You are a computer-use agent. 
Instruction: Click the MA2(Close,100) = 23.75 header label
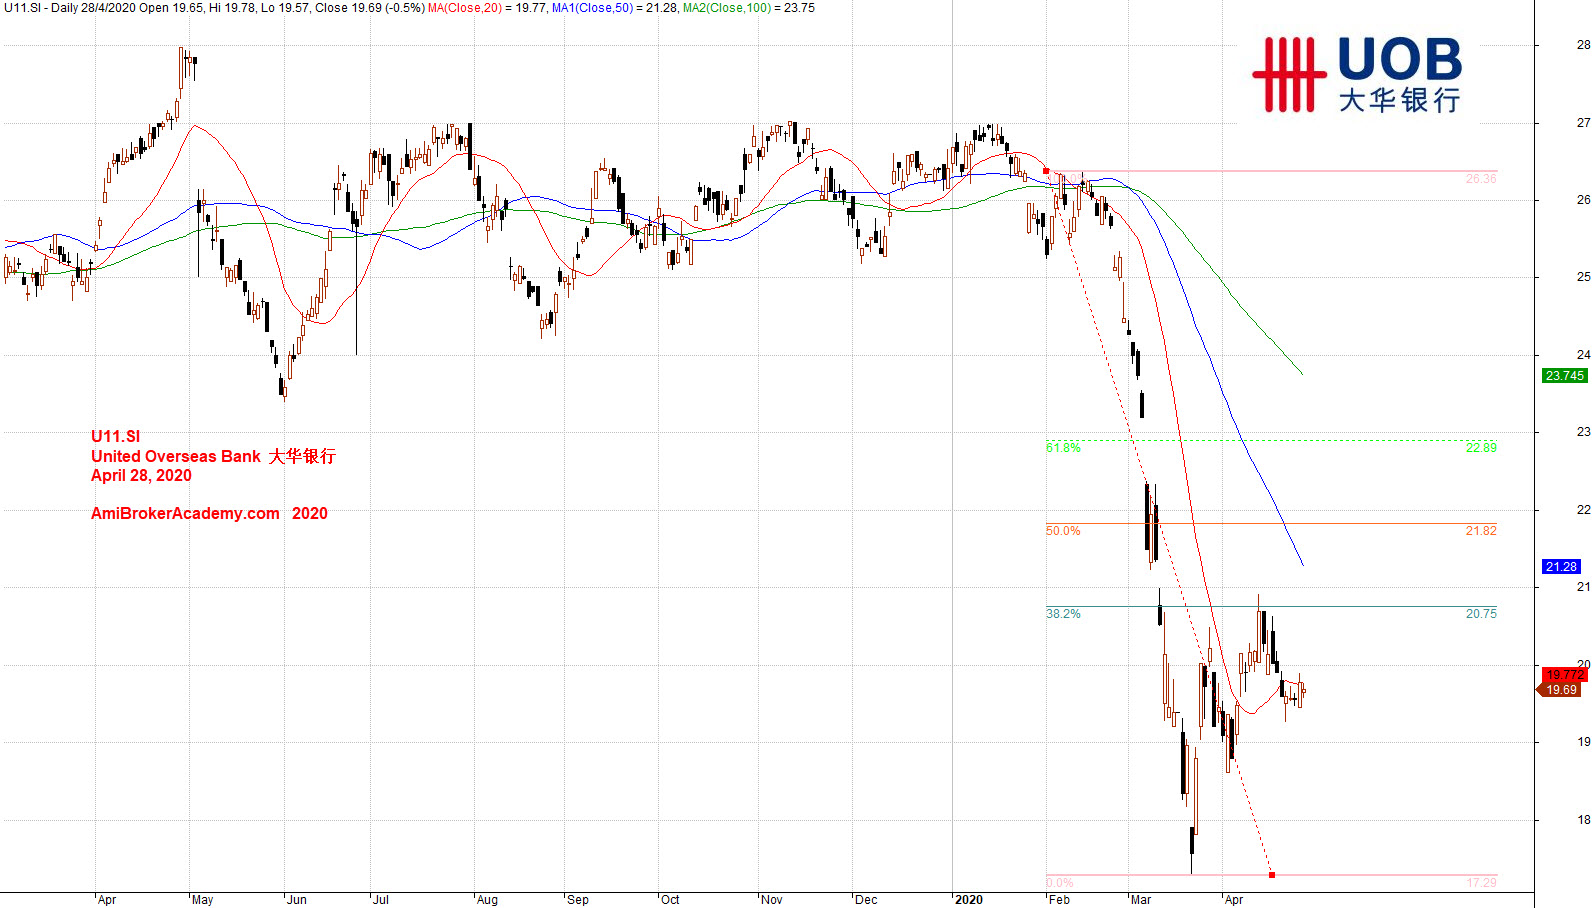(749, 8)
